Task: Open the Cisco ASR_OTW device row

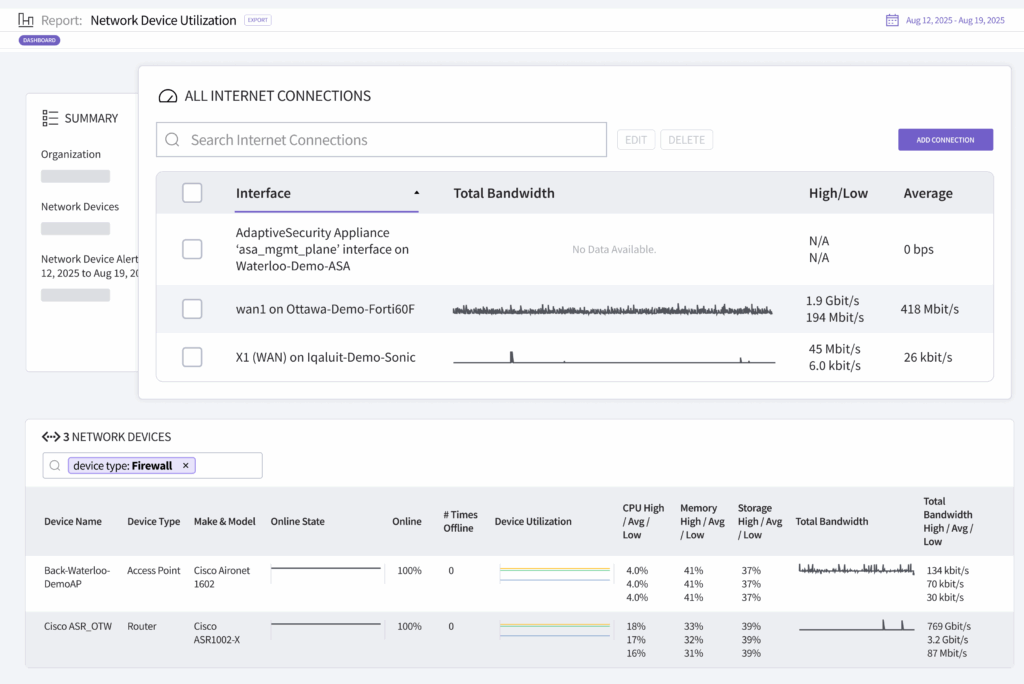Action: 519,639
